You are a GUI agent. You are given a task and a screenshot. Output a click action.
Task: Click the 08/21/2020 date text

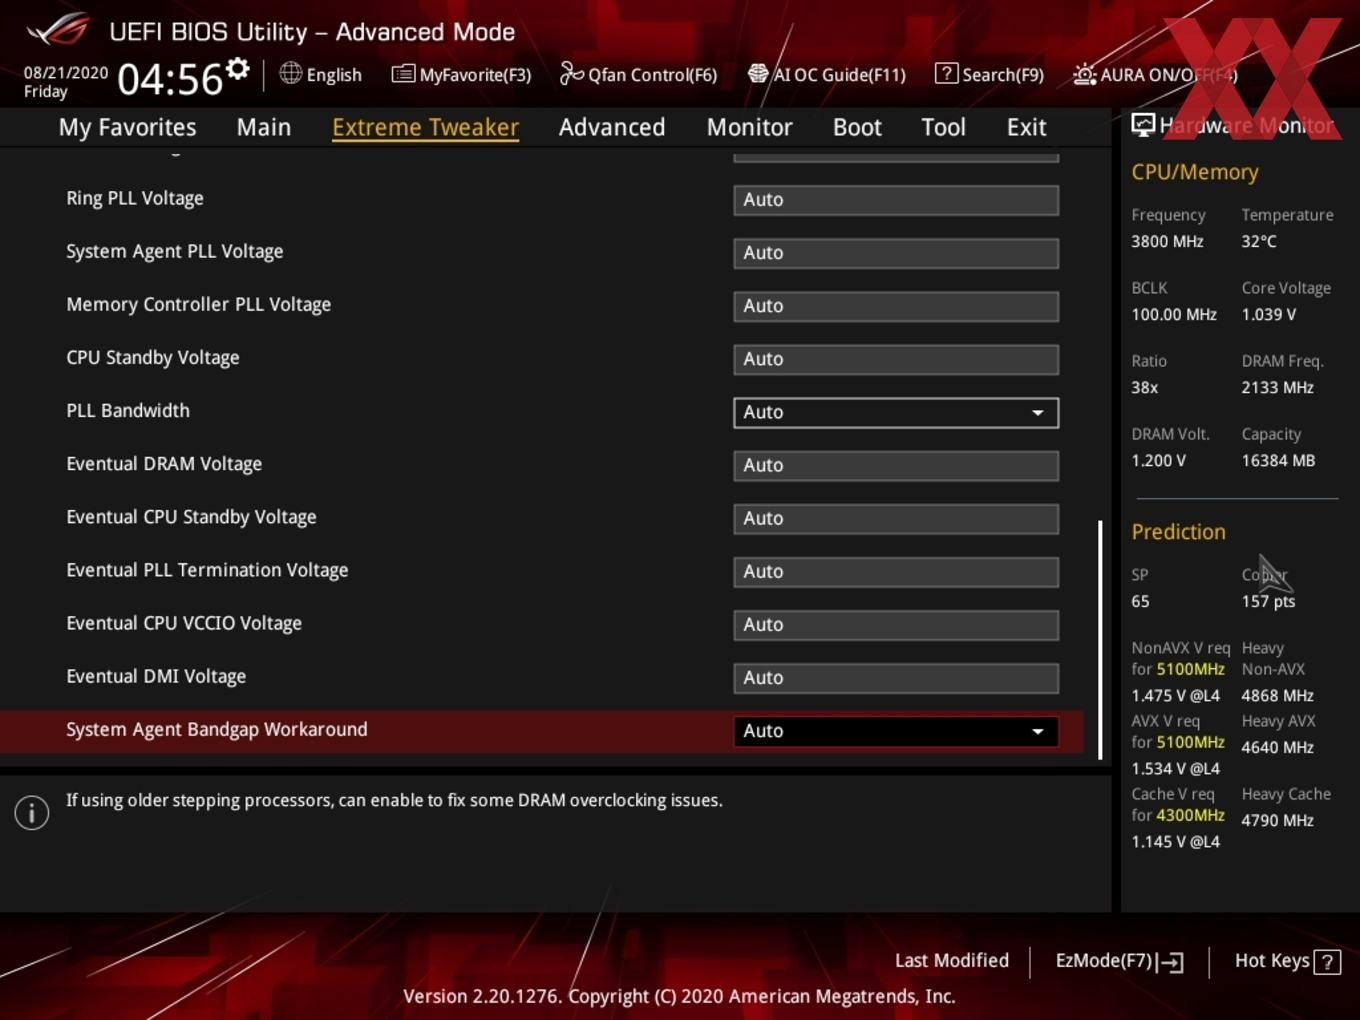[66, 72]
